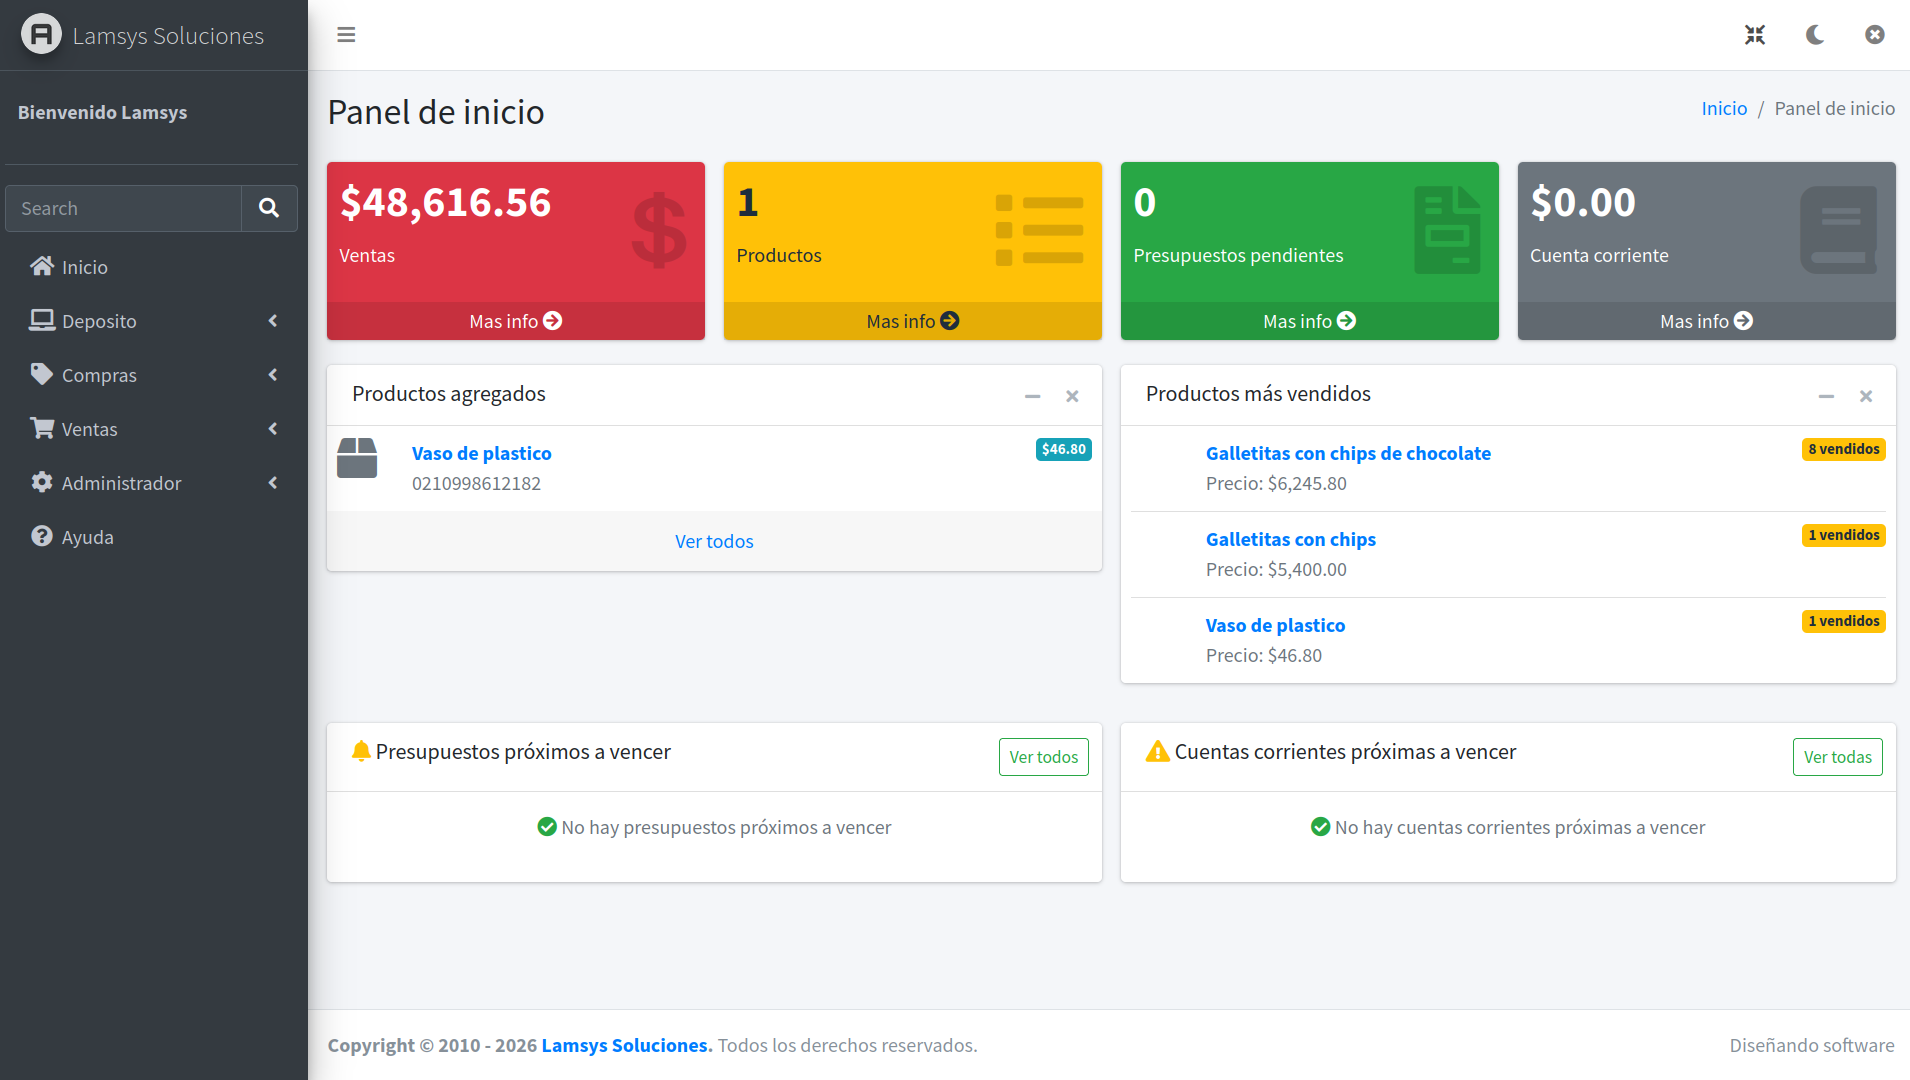Image resolution: width=1910 pixels, height=1080 pixels.
Task: Click the laptop icon beside Deposito
Action: click(x=42, y=320)
